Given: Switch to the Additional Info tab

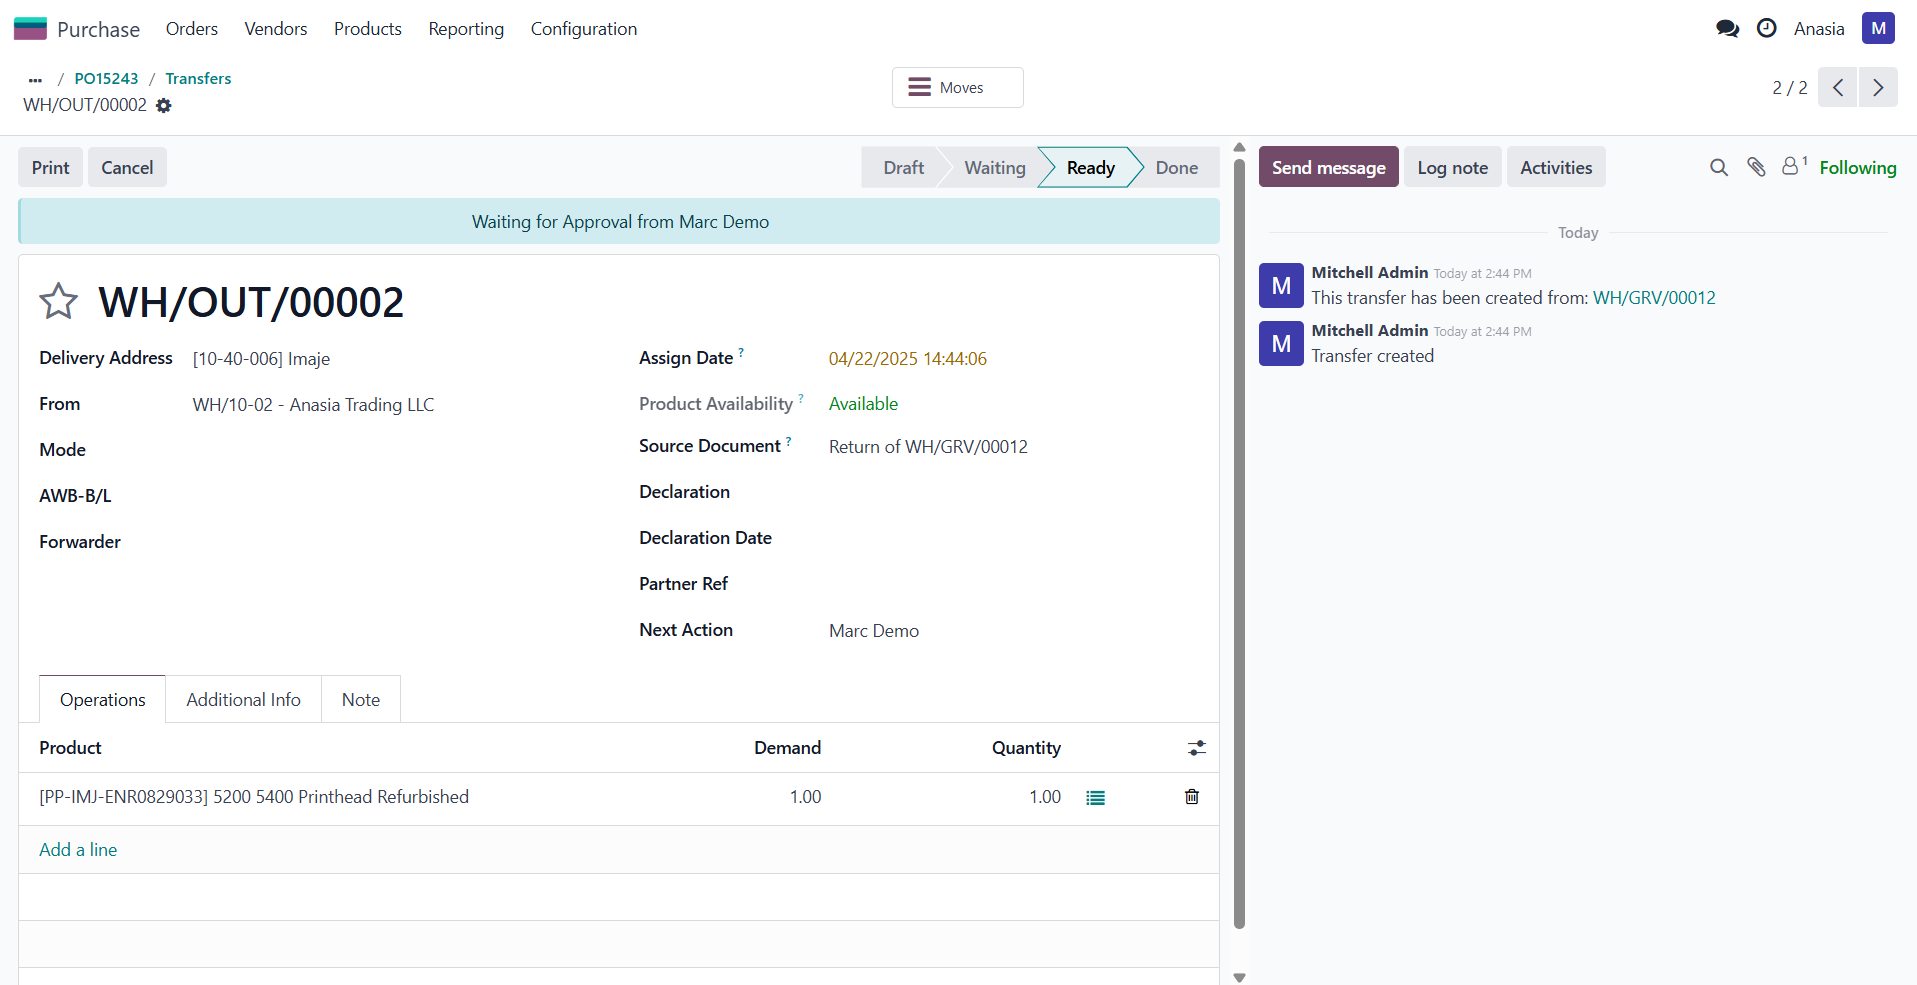Looking at the screenshot, I should point(243,700).
